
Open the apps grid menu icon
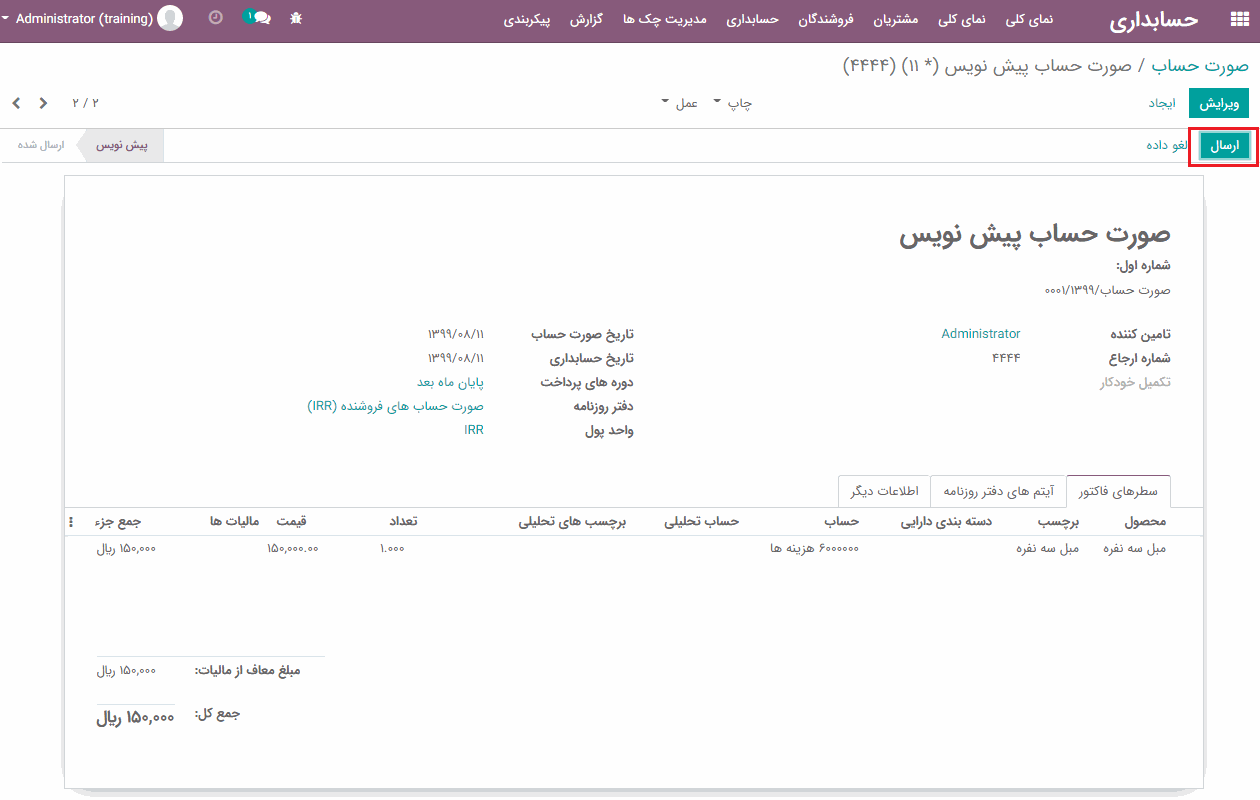[1239, 19]
